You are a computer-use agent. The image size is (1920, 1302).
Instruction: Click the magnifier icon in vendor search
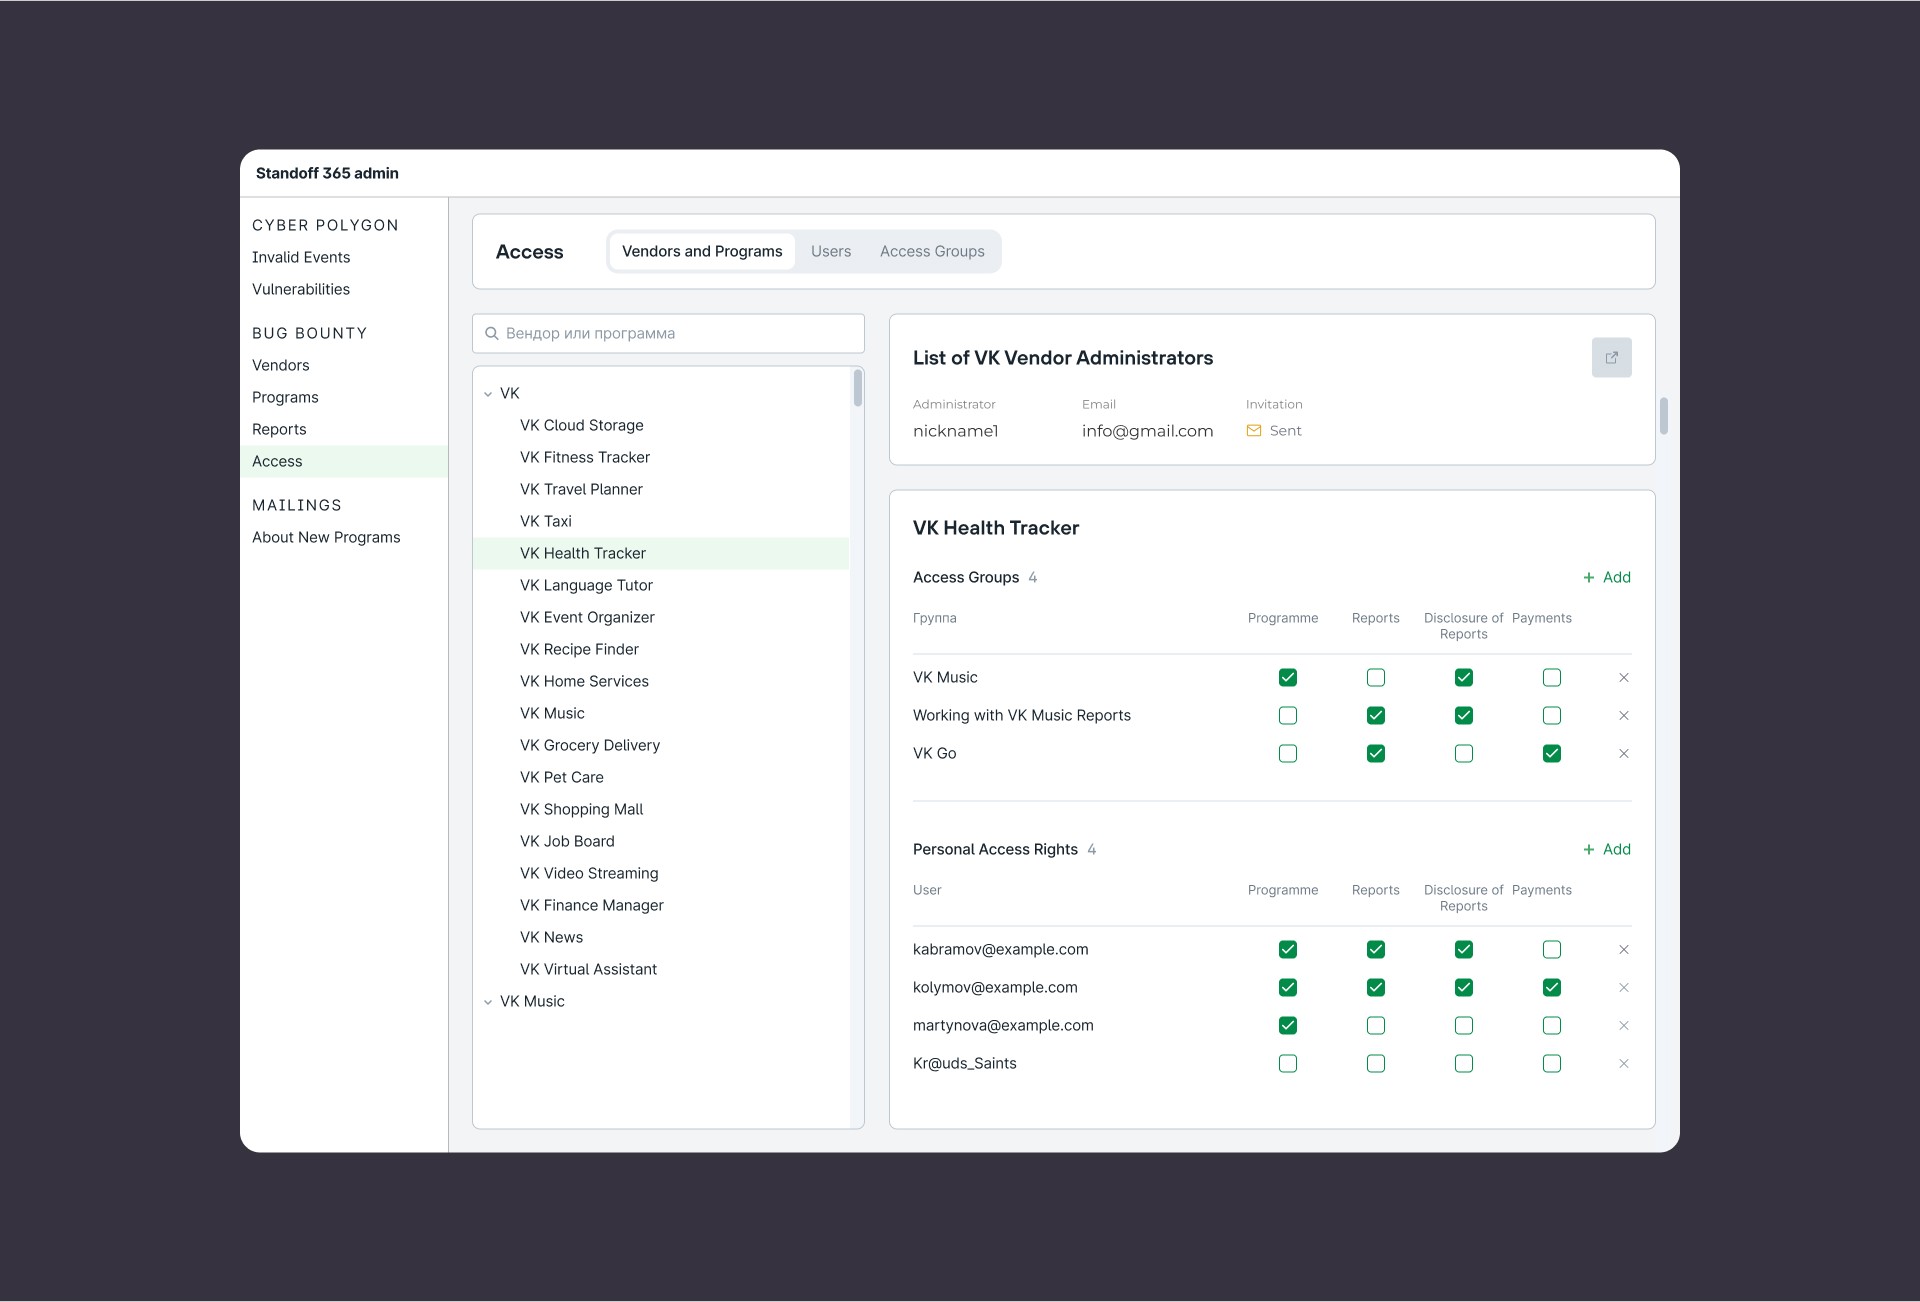[x=492, y=333]
